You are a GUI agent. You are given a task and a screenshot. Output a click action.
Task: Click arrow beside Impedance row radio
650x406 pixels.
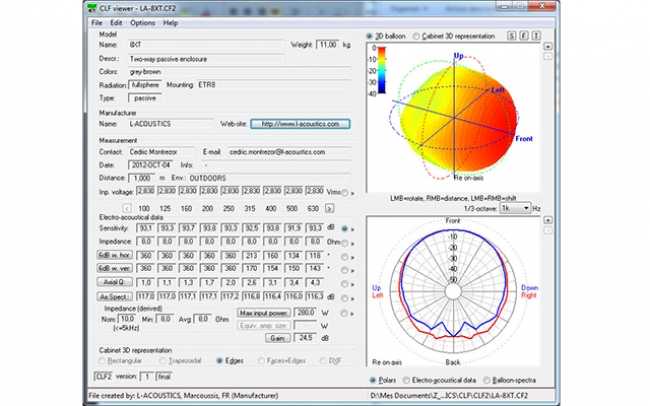tap(353, 243)
